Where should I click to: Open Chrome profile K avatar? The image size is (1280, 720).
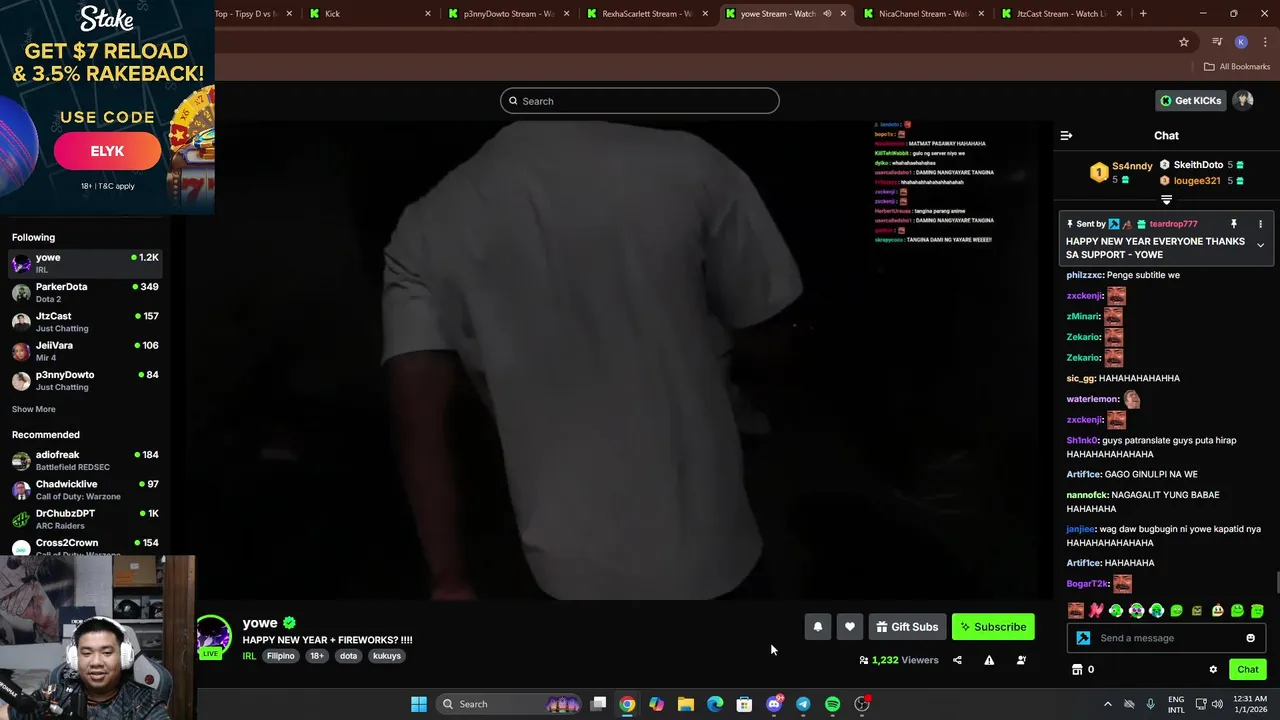1241,42
